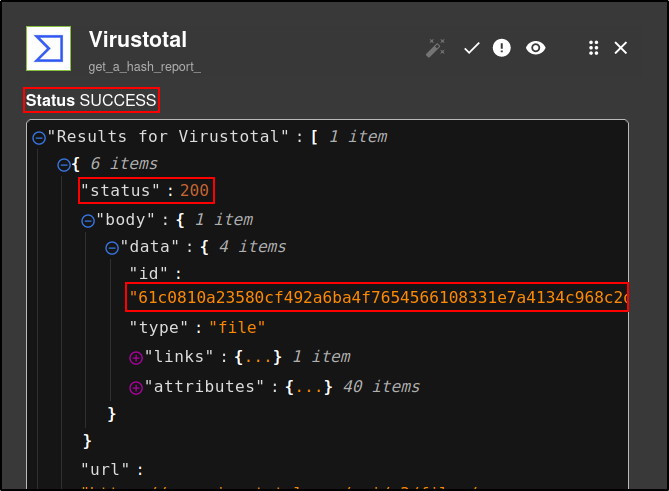
Task: Click the six-dot grid drag icon
Action: click(593, 48)
